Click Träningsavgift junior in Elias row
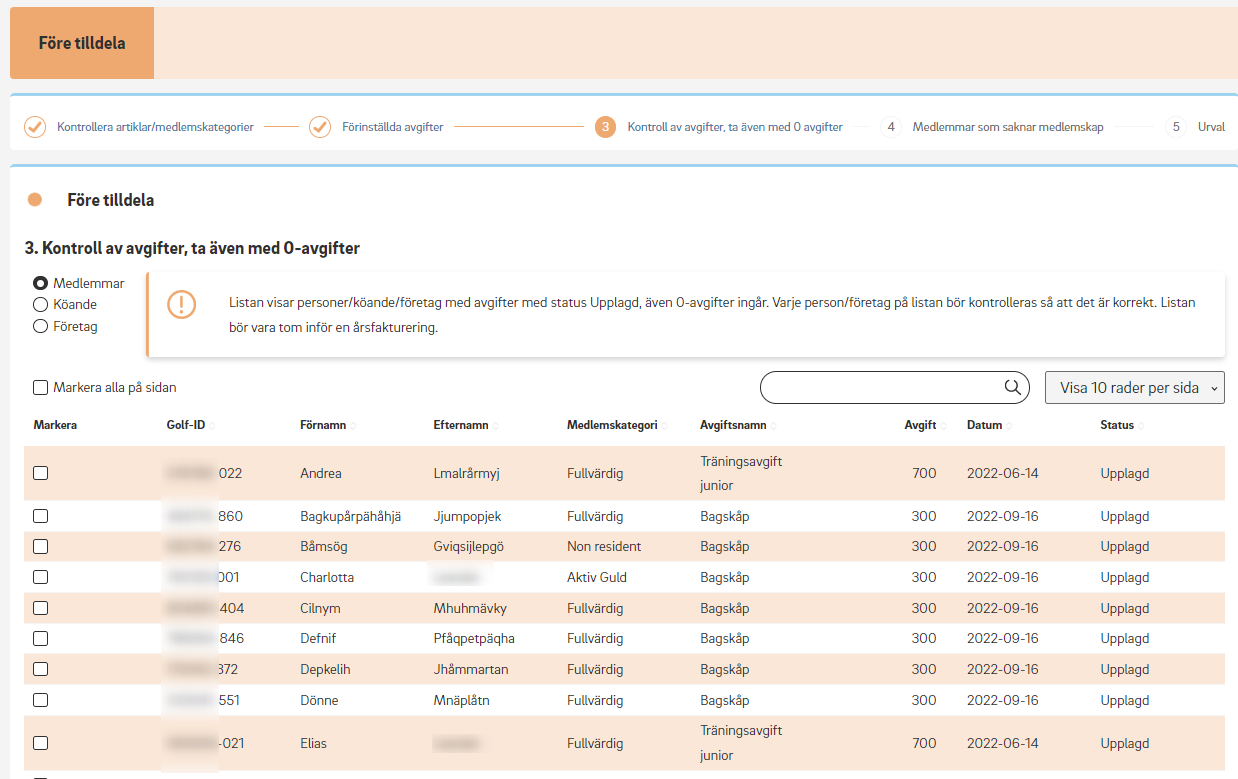Image resolution: width=1238 pixels, height=779 pixels. [x=741, y=743]
